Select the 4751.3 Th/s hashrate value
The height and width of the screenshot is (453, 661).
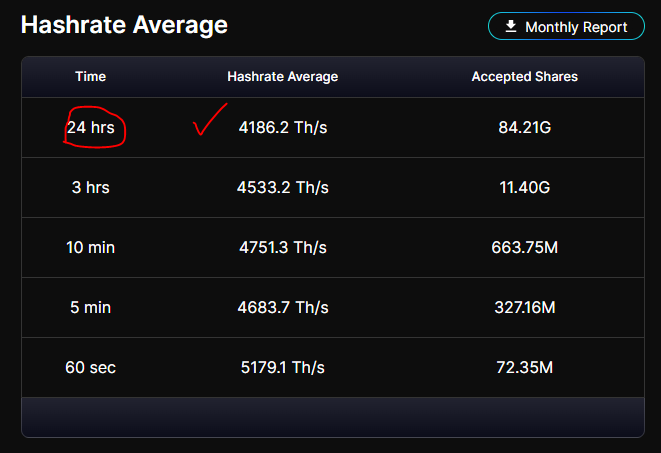pyautogui.click(x=283, y=247)
